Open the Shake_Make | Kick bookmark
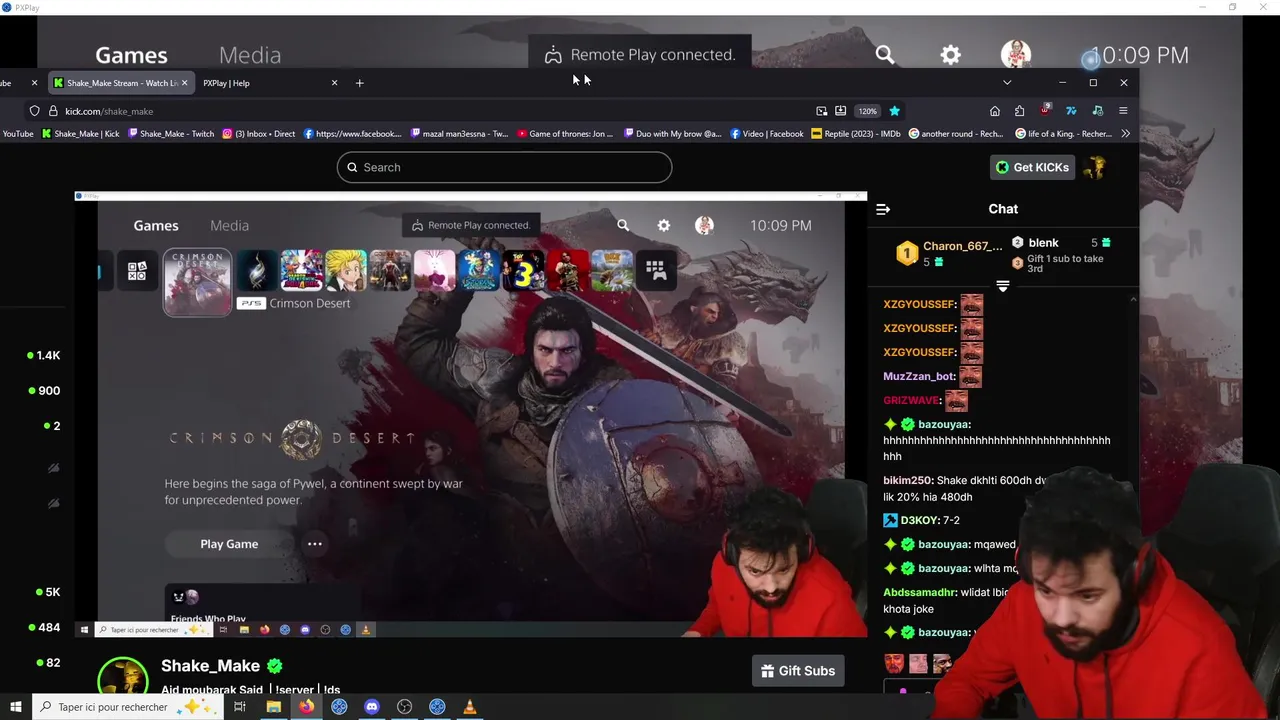 [x=80, y=134]
